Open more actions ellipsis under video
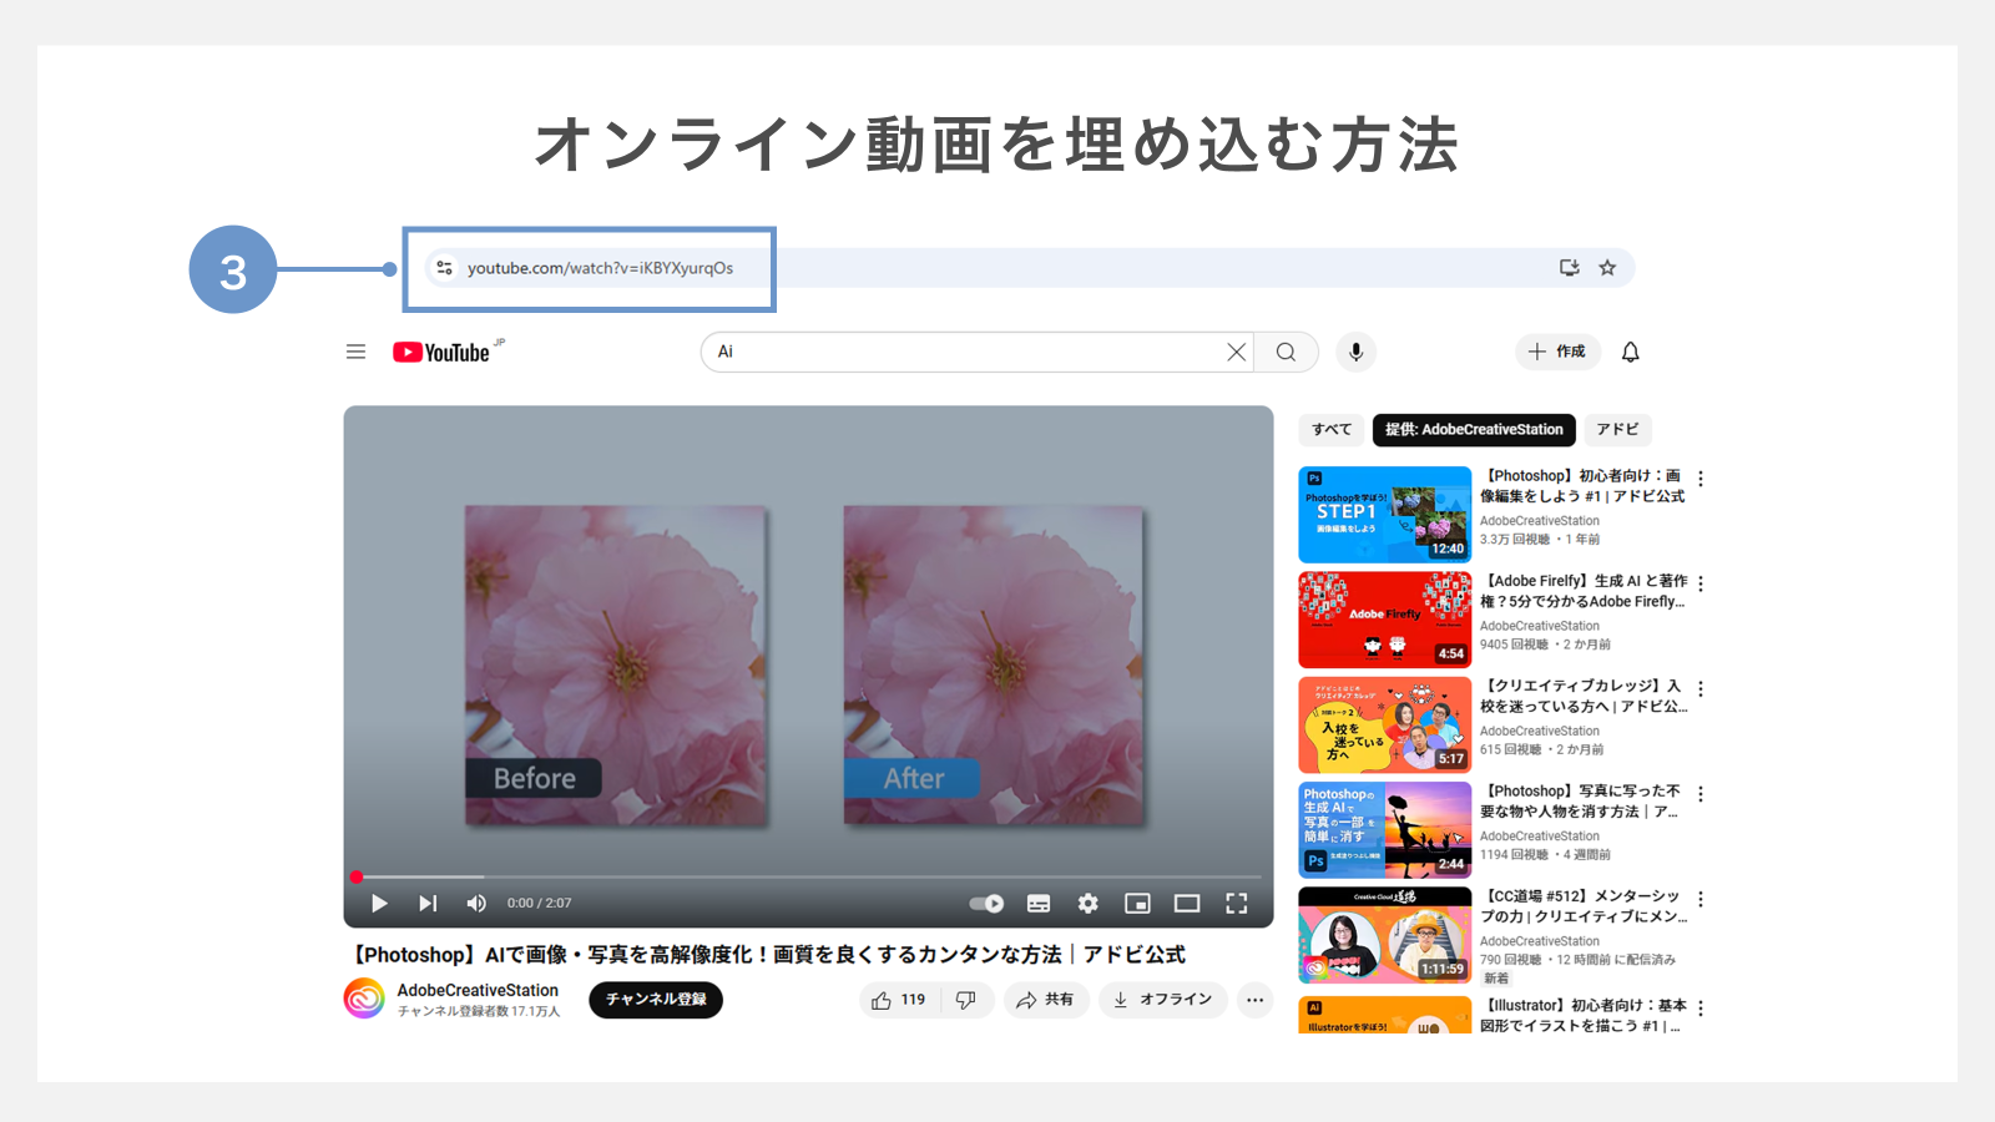Viewport: 1995px width, 1122px height. click(1255, 1000)
